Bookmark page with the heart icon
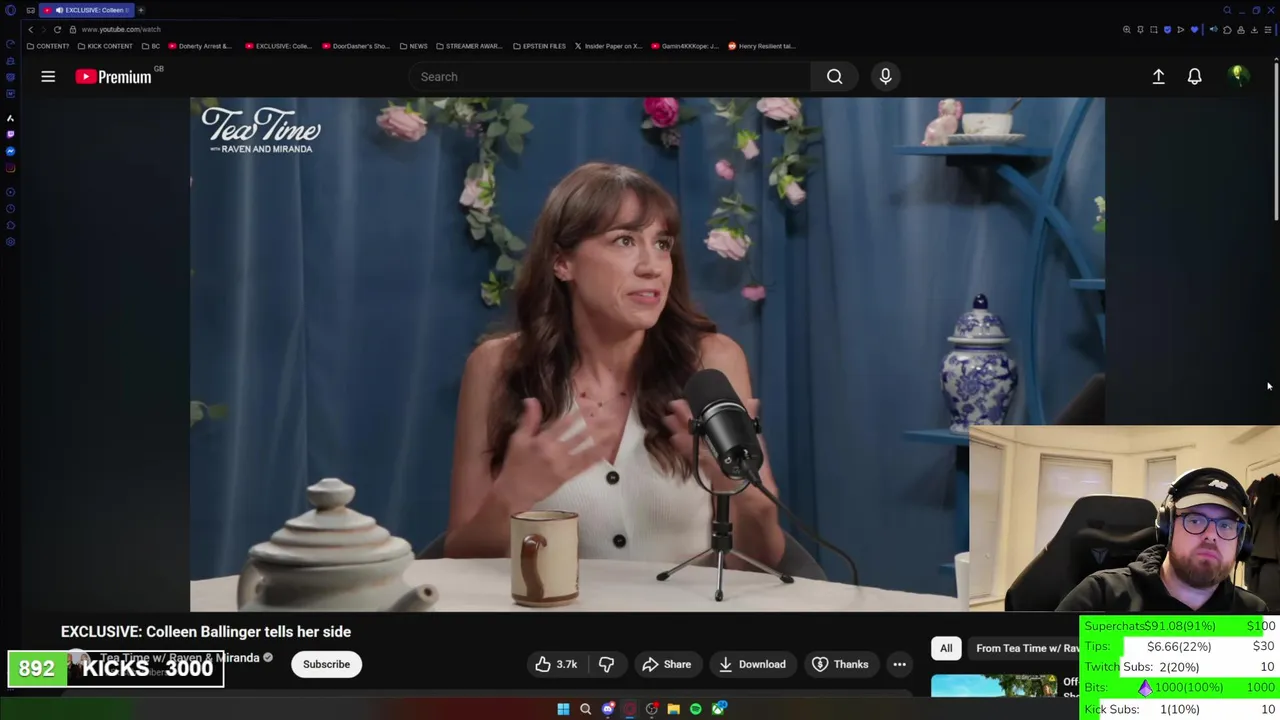 click(x=1194, y=30)
